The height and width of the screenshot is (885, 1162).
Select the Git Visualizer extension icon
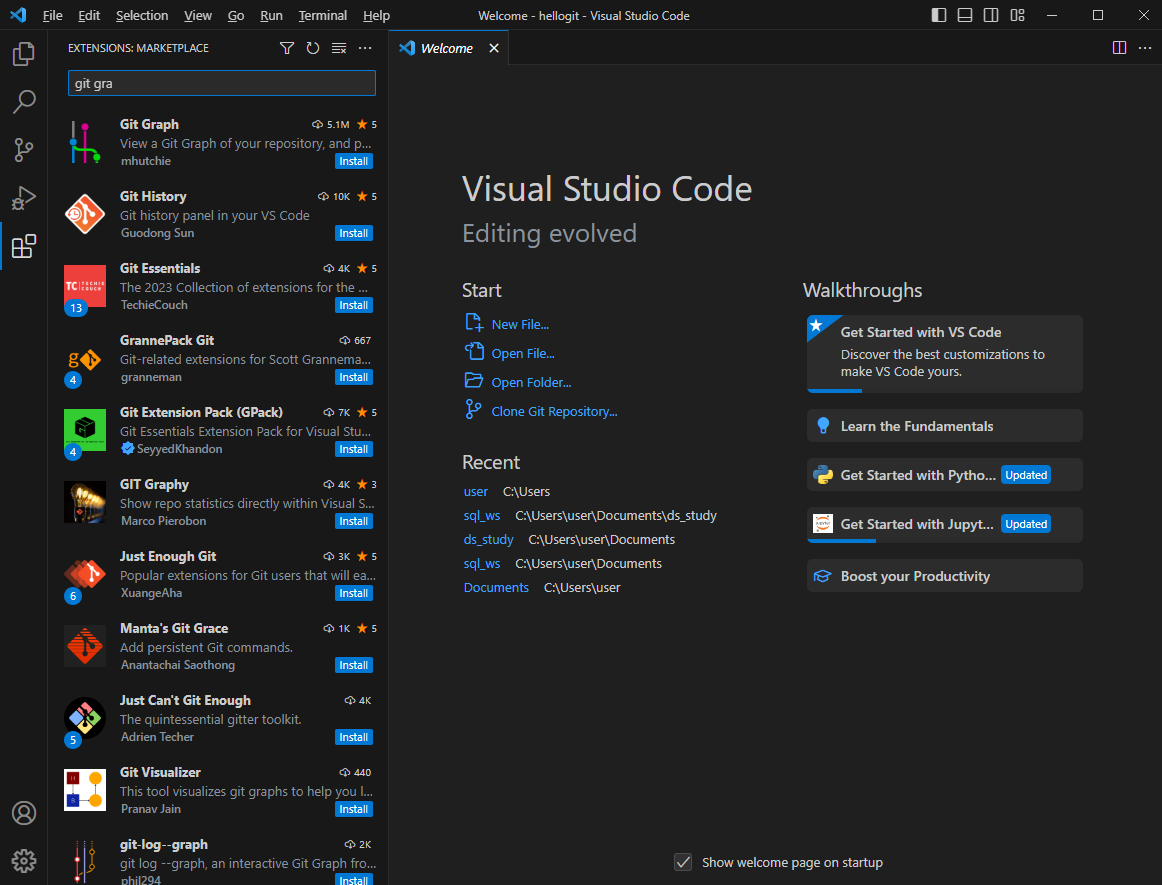tap(84, 790)
